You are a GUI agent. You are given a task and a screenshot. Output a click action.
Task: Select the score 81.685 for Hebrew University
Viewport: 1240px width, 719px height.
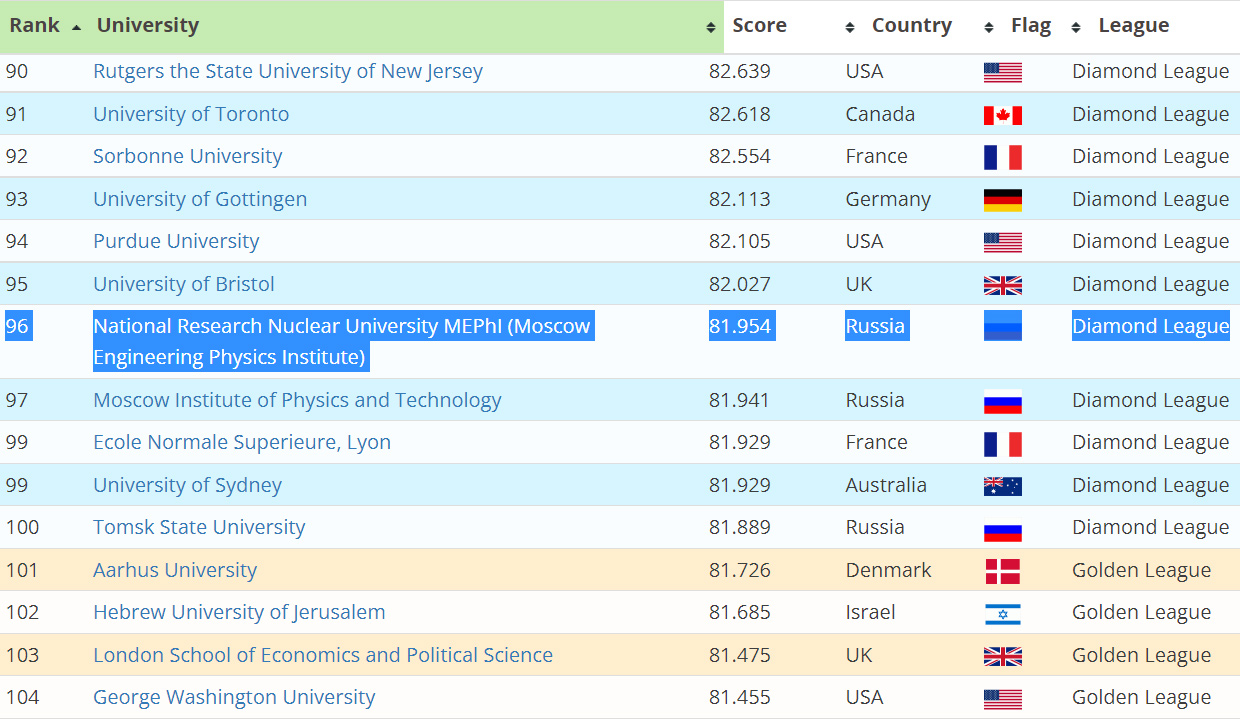(740, 612)
